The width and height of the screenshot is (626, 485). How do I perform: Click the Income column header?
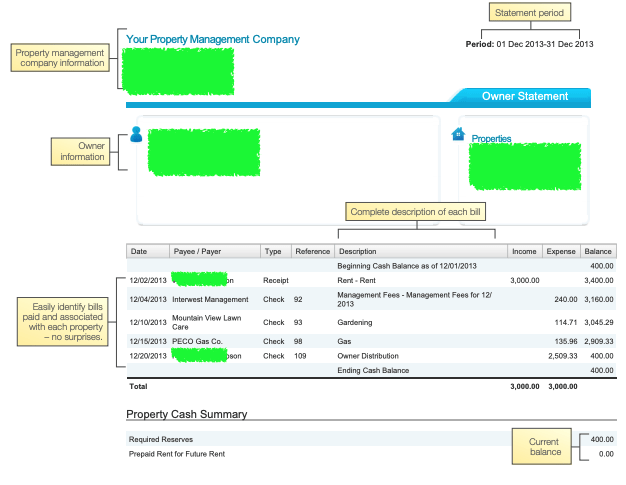[526, 251]
